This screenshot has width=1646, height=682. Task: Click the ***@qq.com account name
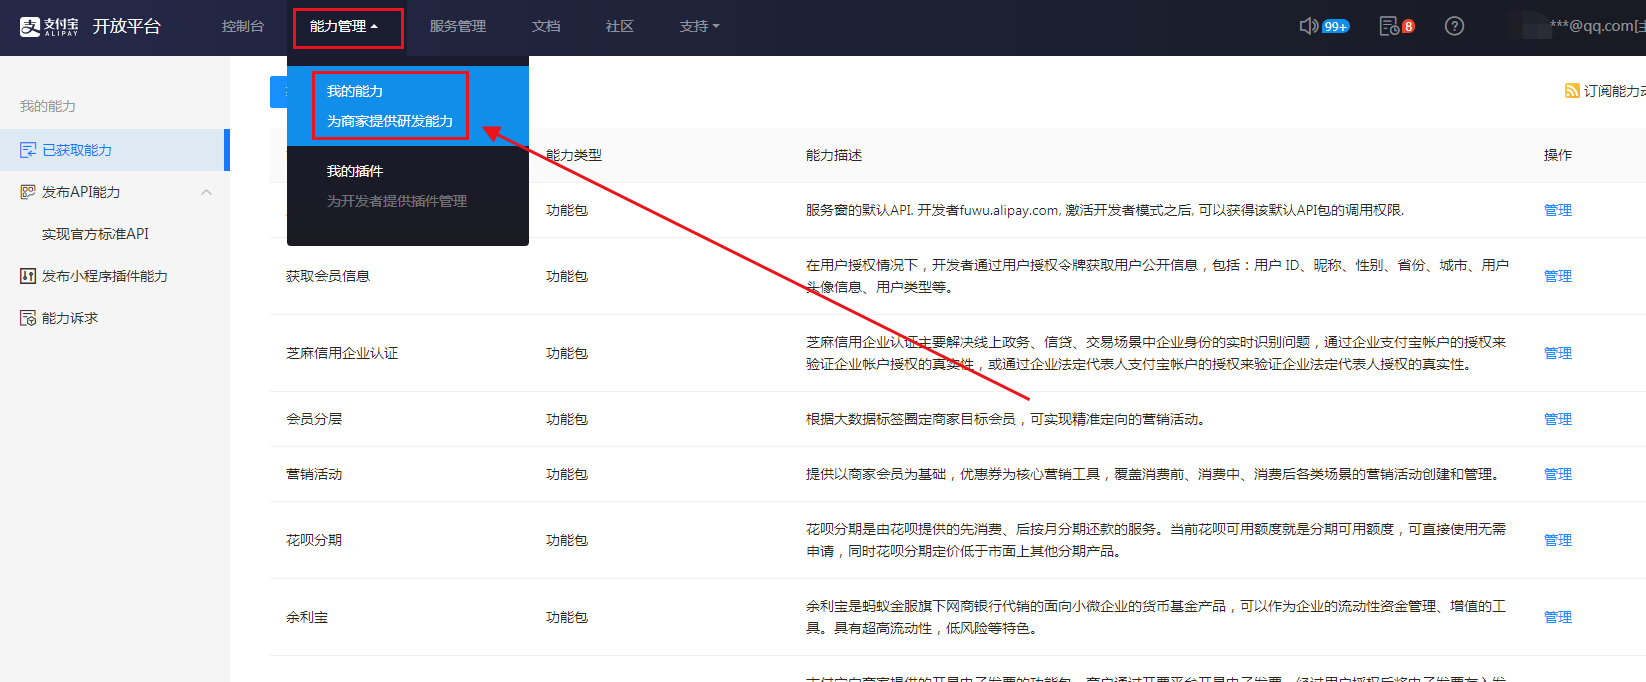(1597, 26)
